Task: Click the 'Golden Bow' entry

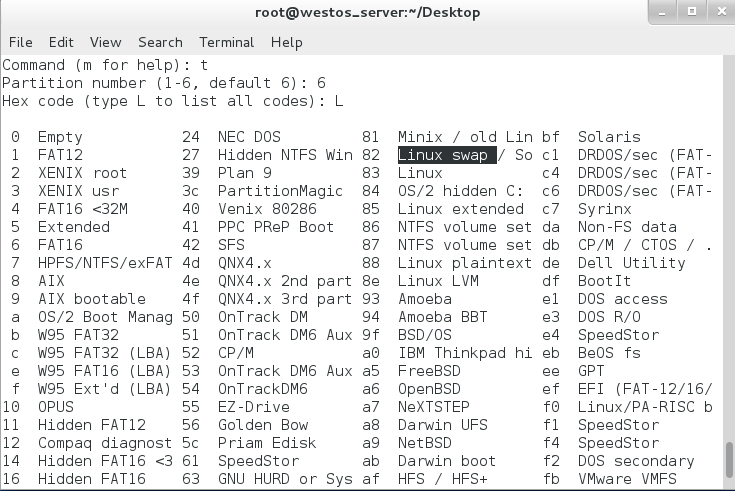Action: tap(263, 425)
